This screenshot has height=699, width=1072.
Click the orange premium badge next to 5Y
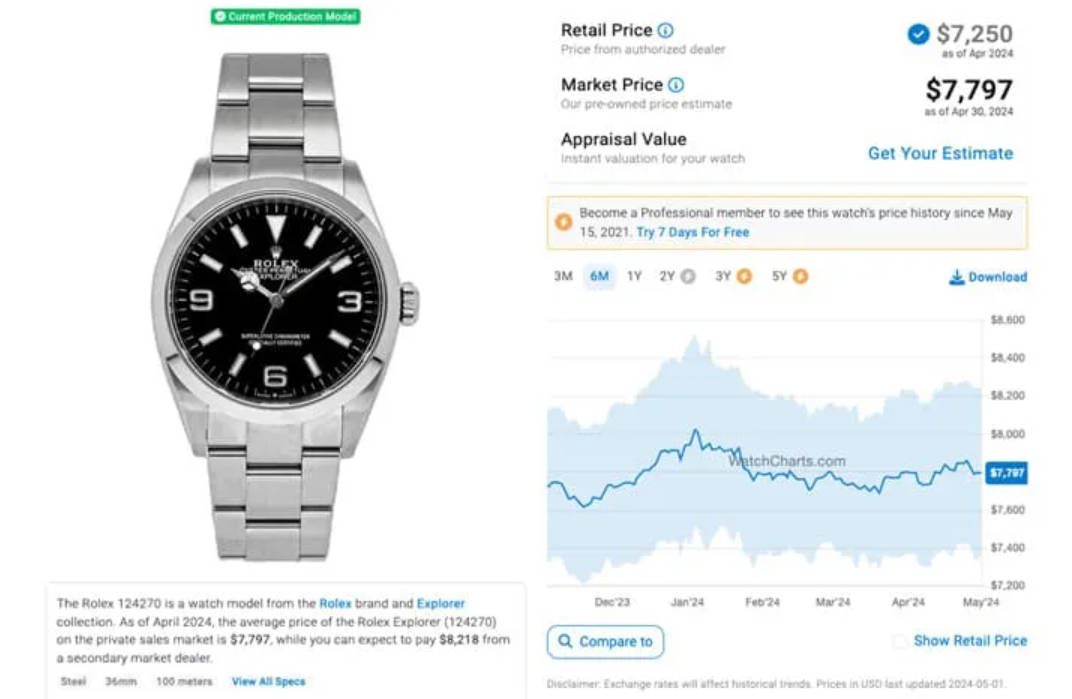tap(801, 276)
